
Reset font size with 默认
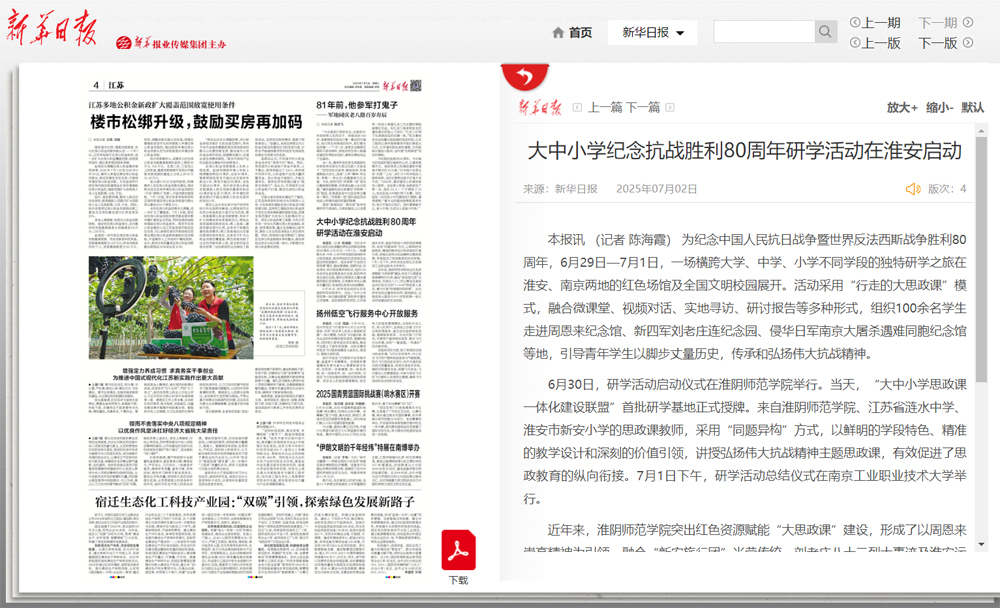pos(972,107)
